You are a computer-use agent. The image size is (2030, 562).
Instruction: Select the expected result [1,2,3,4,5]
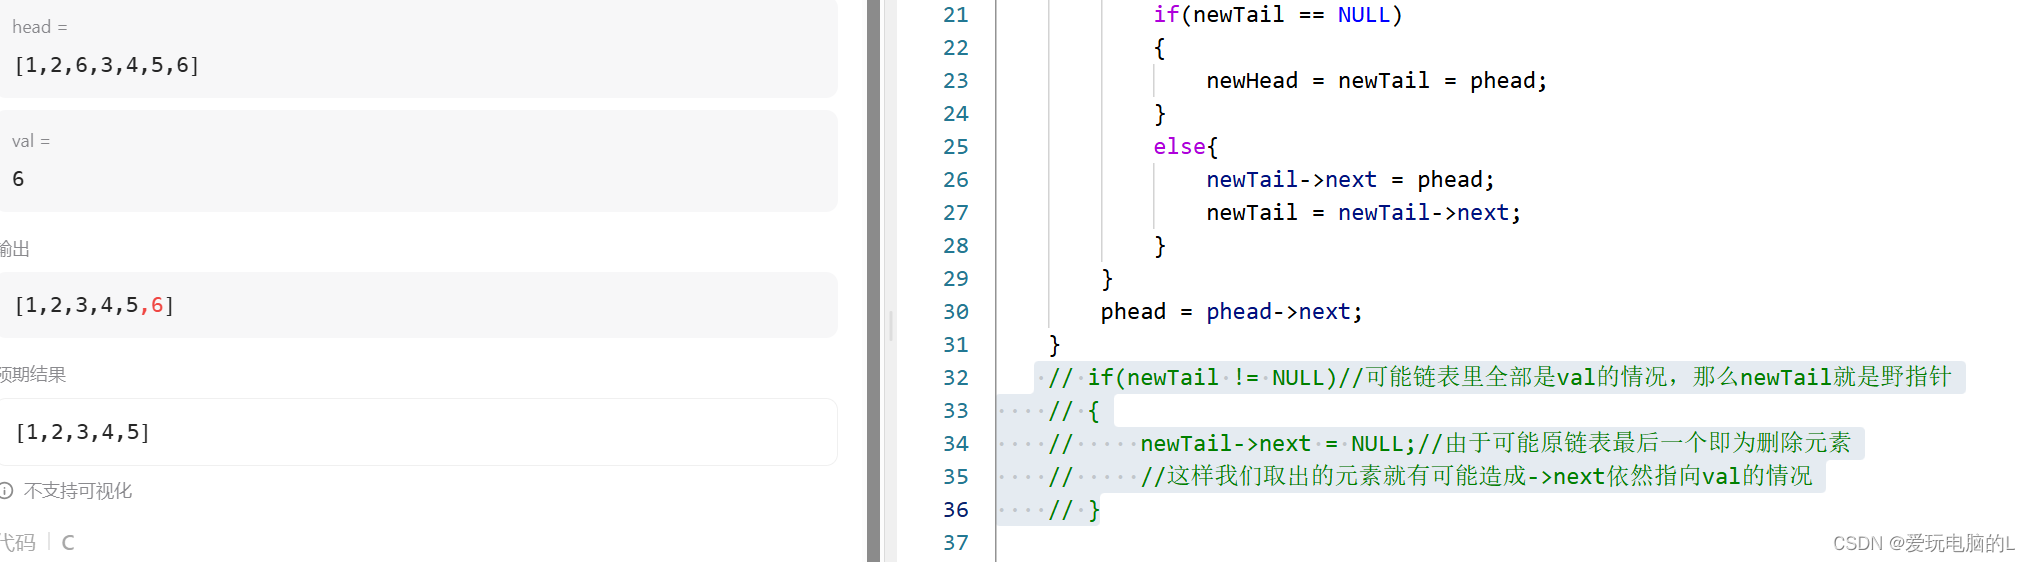tap(83, 432)
